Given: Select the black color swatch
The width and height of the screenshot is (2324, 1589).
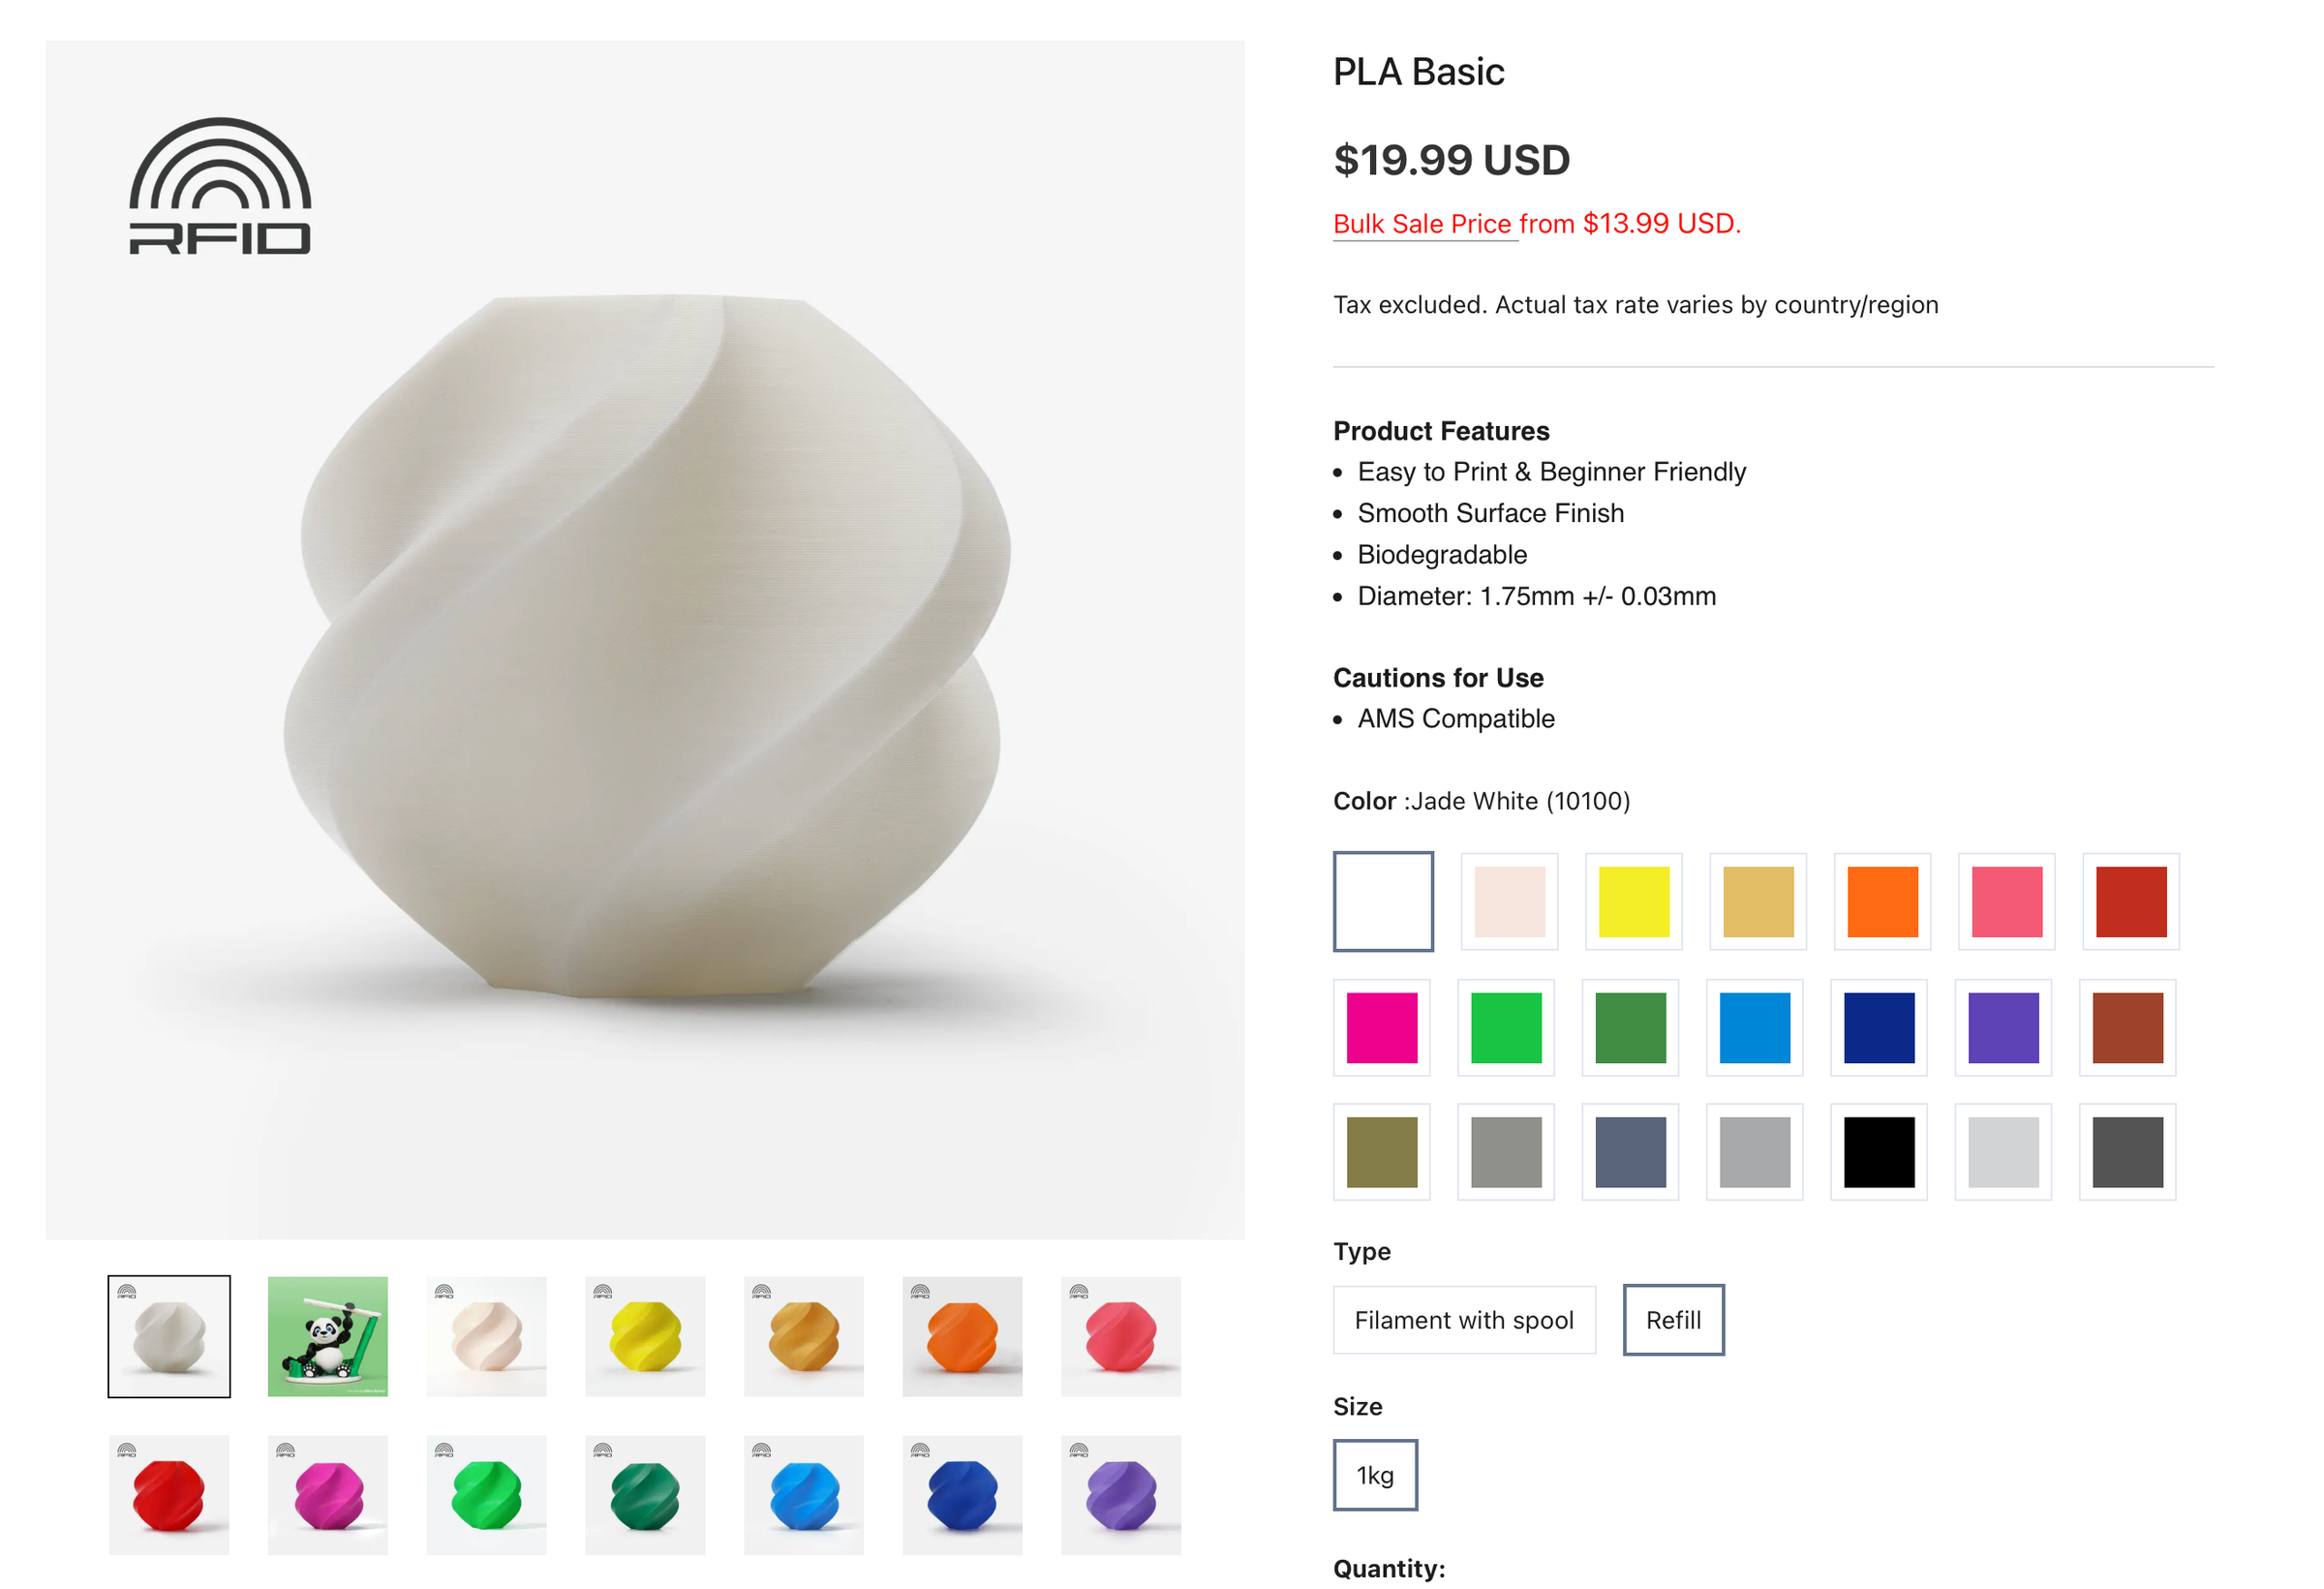Looking at the screenshot, I should [1879, 1152].
